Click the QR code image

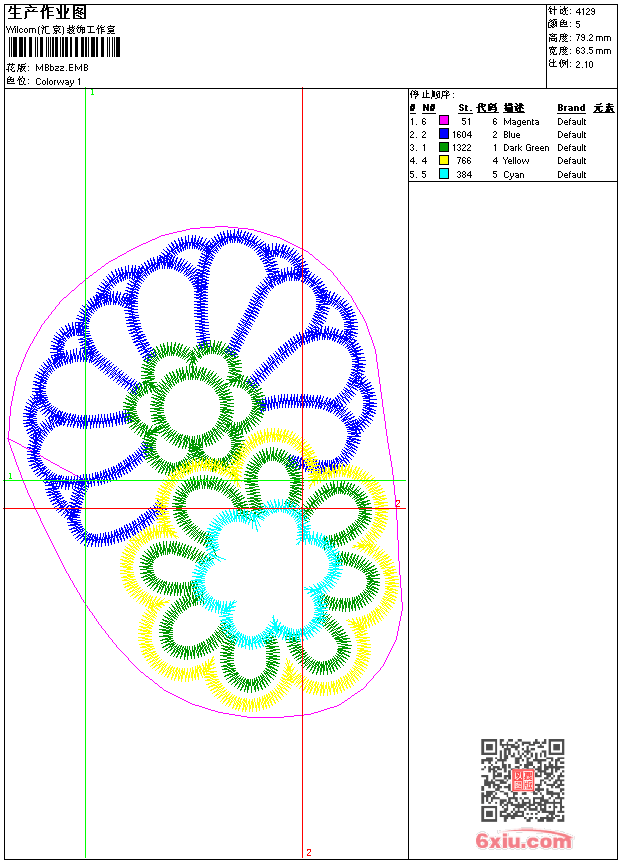[x=522, y=780]
